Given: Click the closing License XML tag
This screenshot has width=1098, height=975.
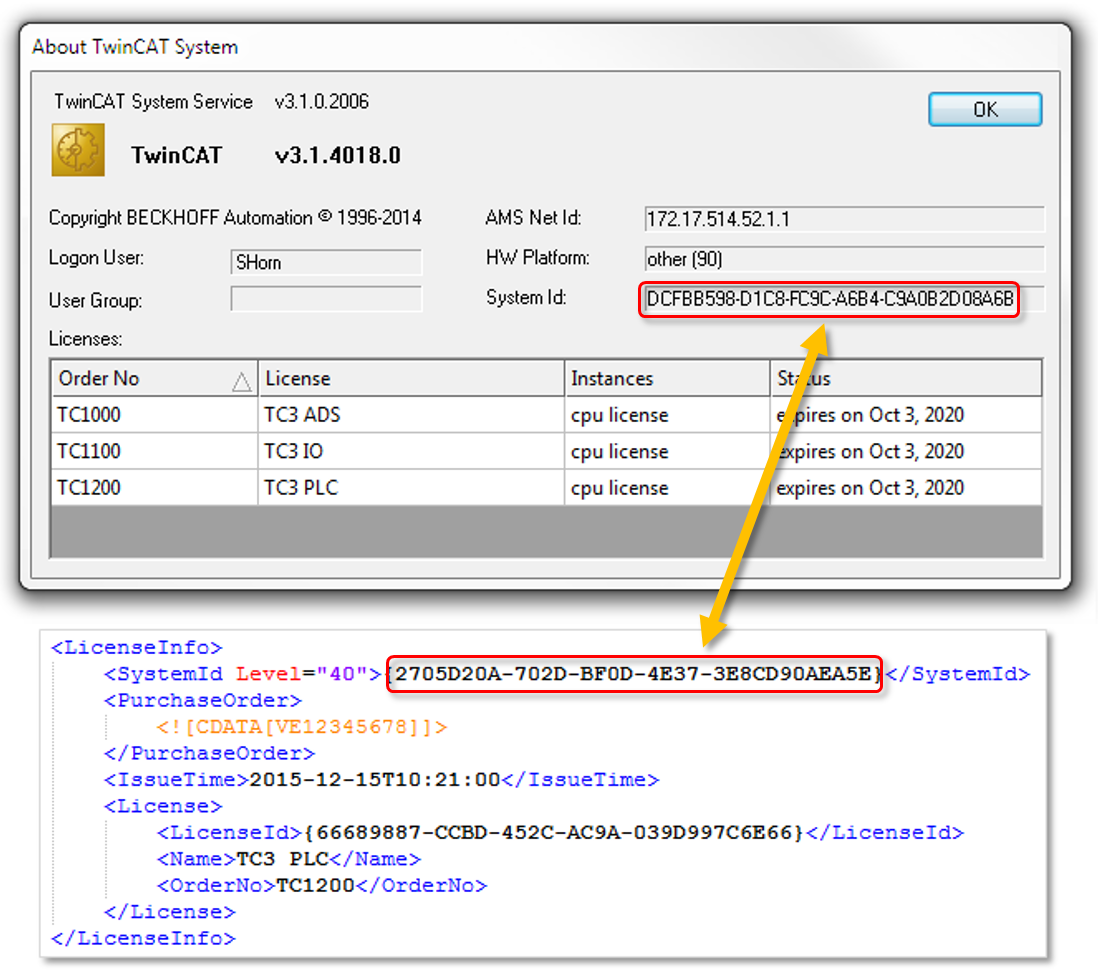Looking at the screenshot, I should (169, 912).
